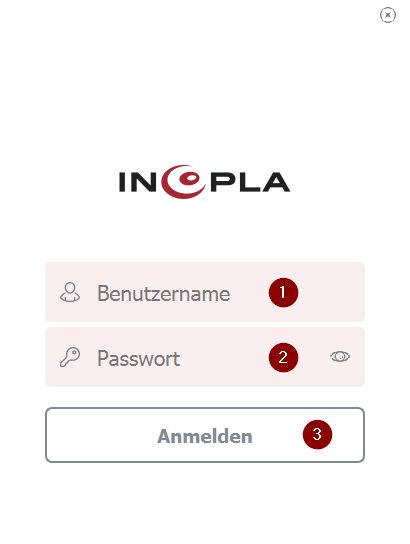410x544 pixels.
Task: Click the empty left part of the Anmelden button
Action: pyautogui.click(x=101, y=435)
